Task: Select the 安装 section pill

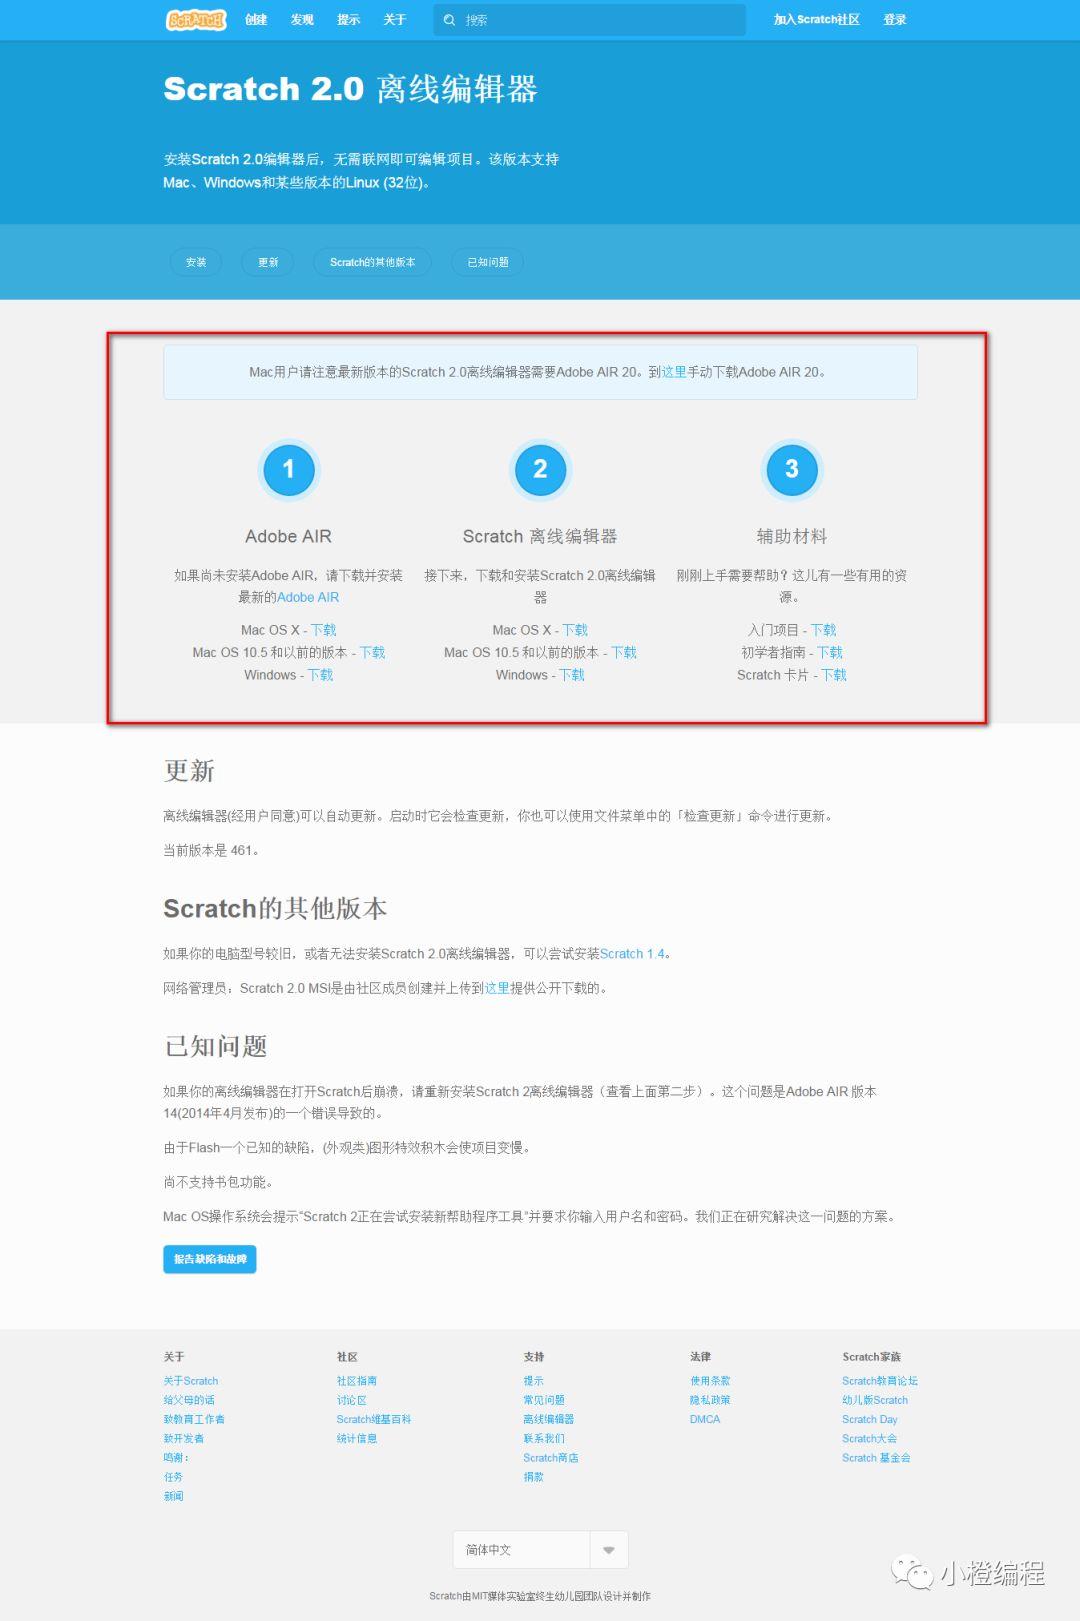Action: coord(196,262)
